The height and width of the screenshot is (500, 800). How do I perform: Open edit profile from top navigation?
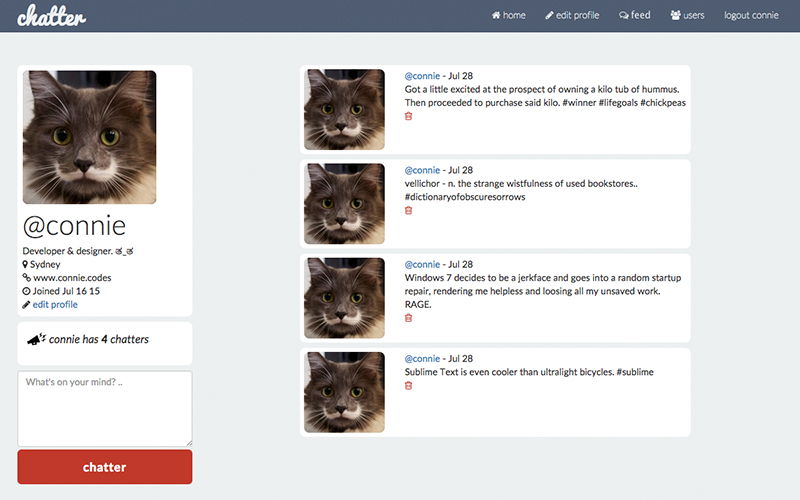(x=572, y=15)
